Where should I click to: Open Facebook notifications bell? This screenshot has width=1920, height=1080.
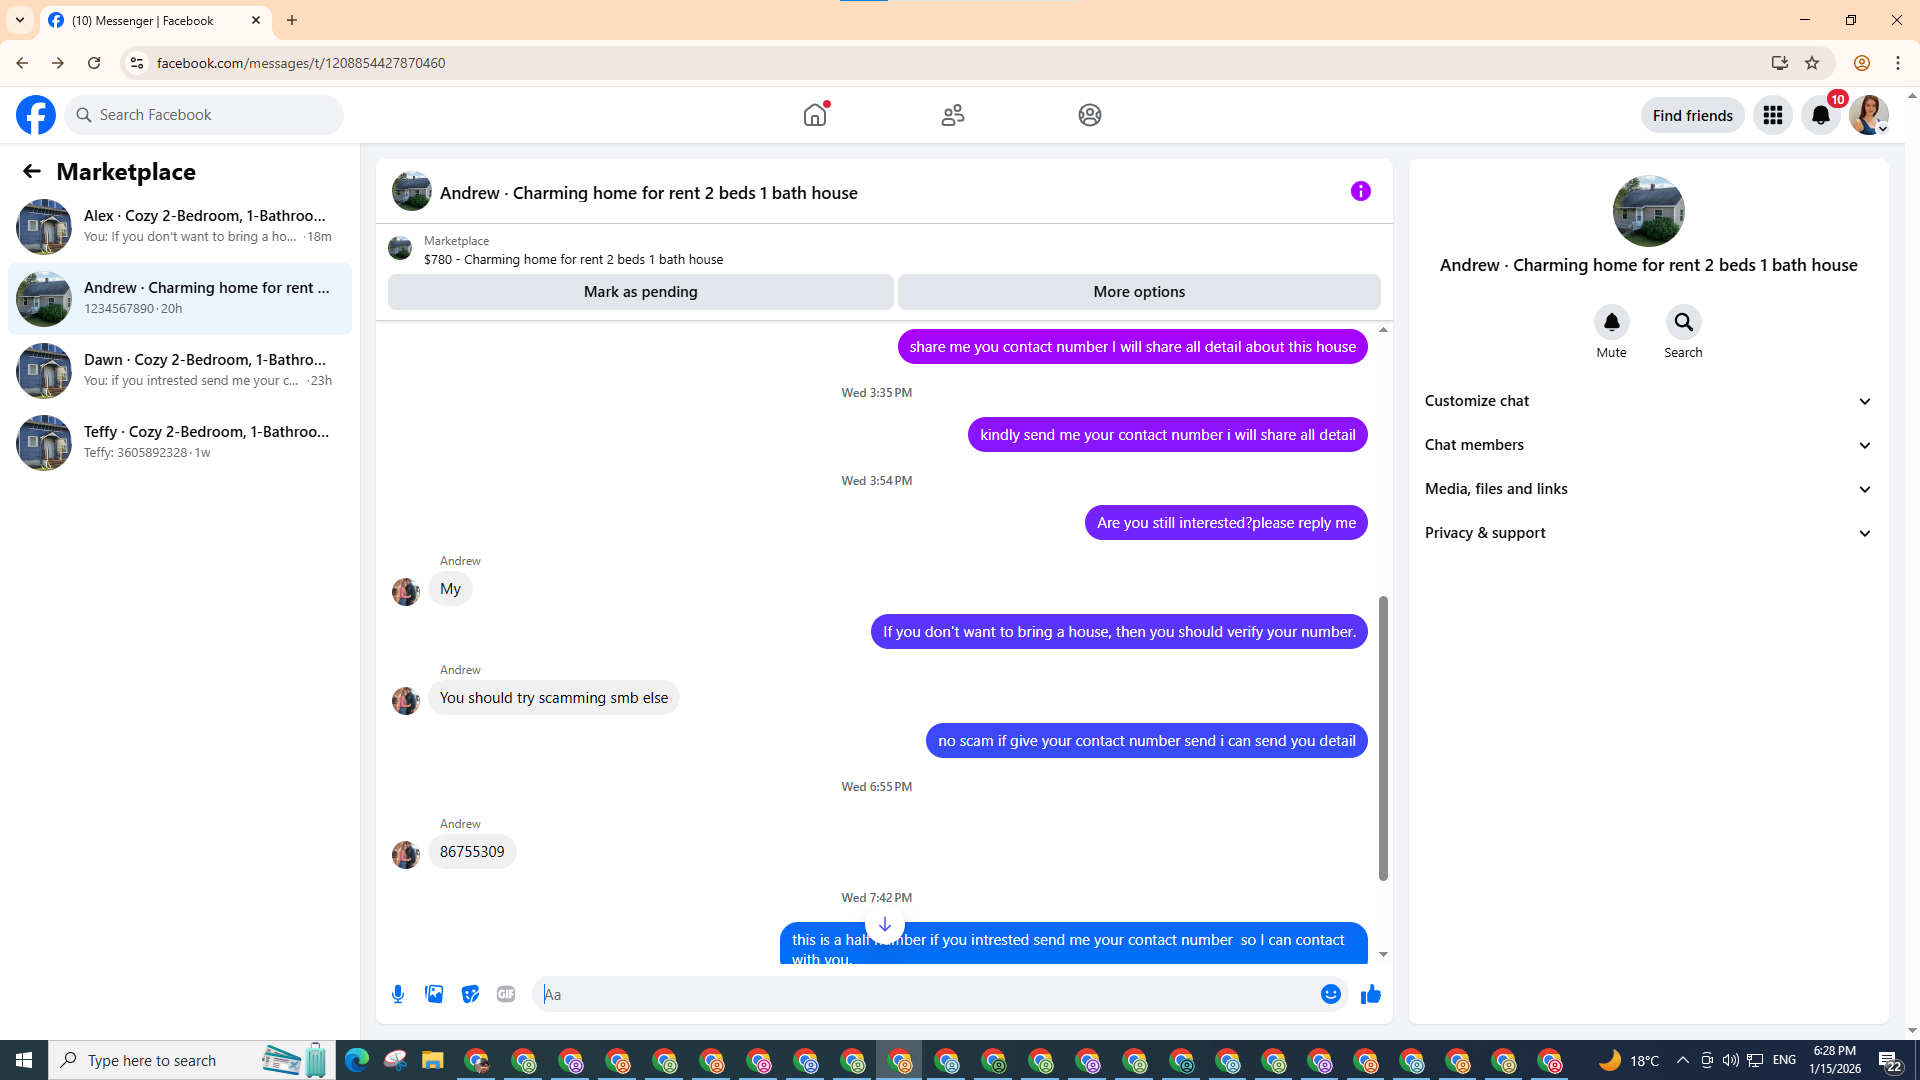click(x=1820, y=115)
